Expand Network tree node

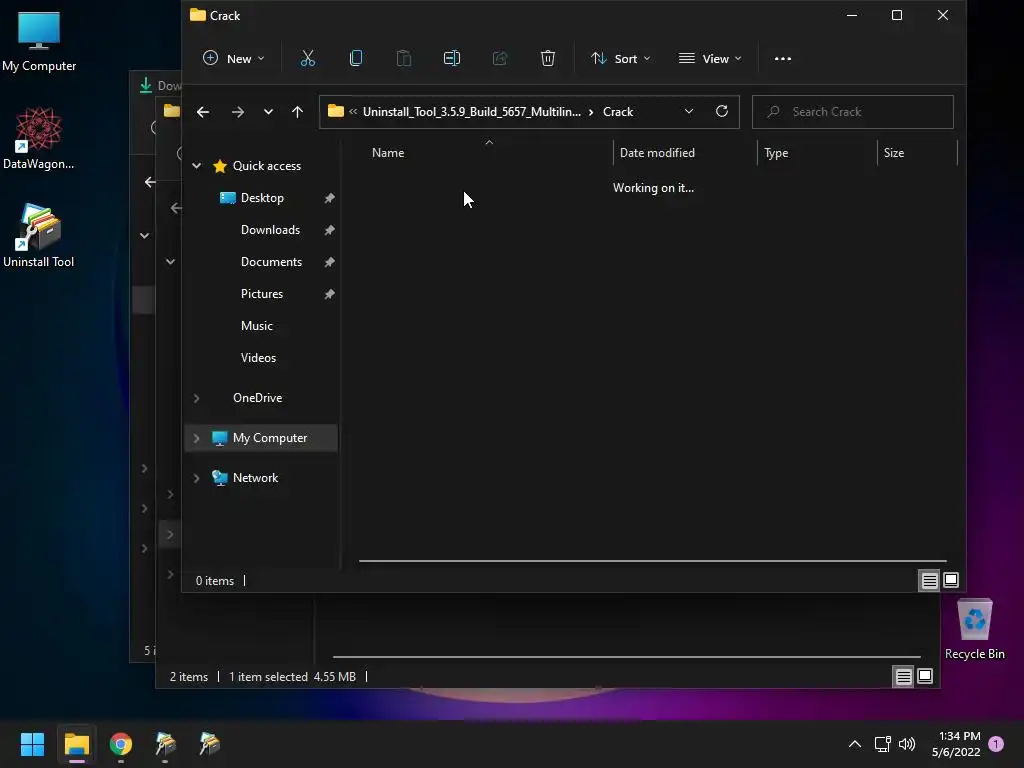coord(197,478)
